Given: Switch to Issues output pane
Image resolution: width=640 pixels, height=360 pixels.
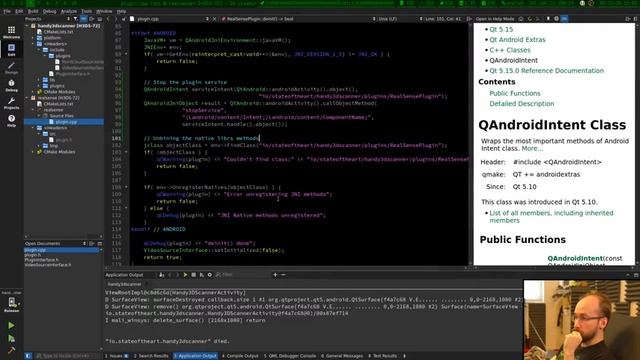Looking at the screenshot, I should point(117,356).
